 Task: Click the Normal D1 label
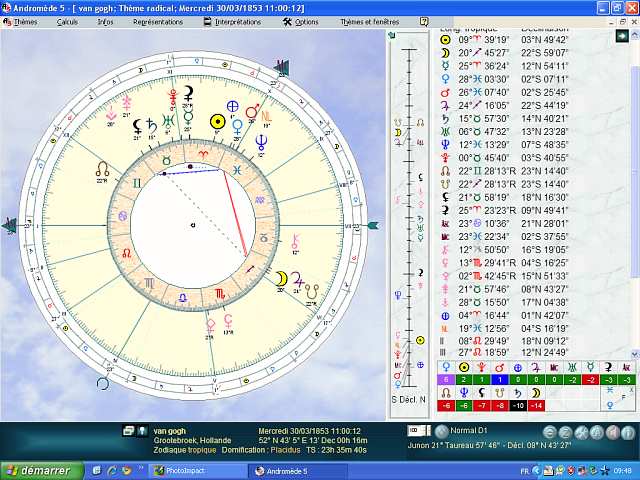(x=469, y=430)
